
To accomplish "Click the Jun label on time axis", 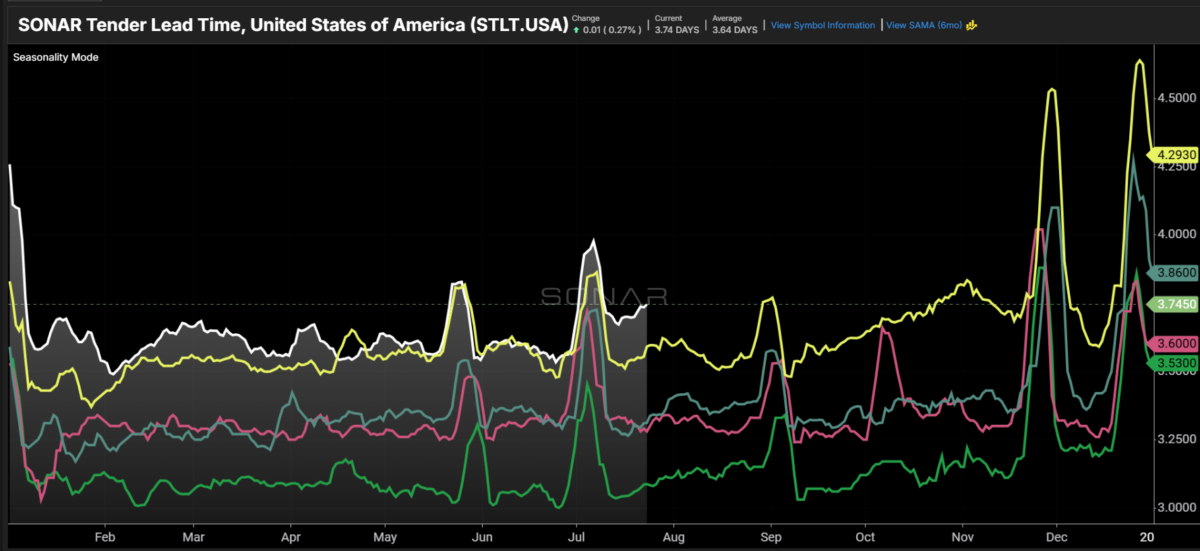I will pyautogui.click(x=481, y=536).
